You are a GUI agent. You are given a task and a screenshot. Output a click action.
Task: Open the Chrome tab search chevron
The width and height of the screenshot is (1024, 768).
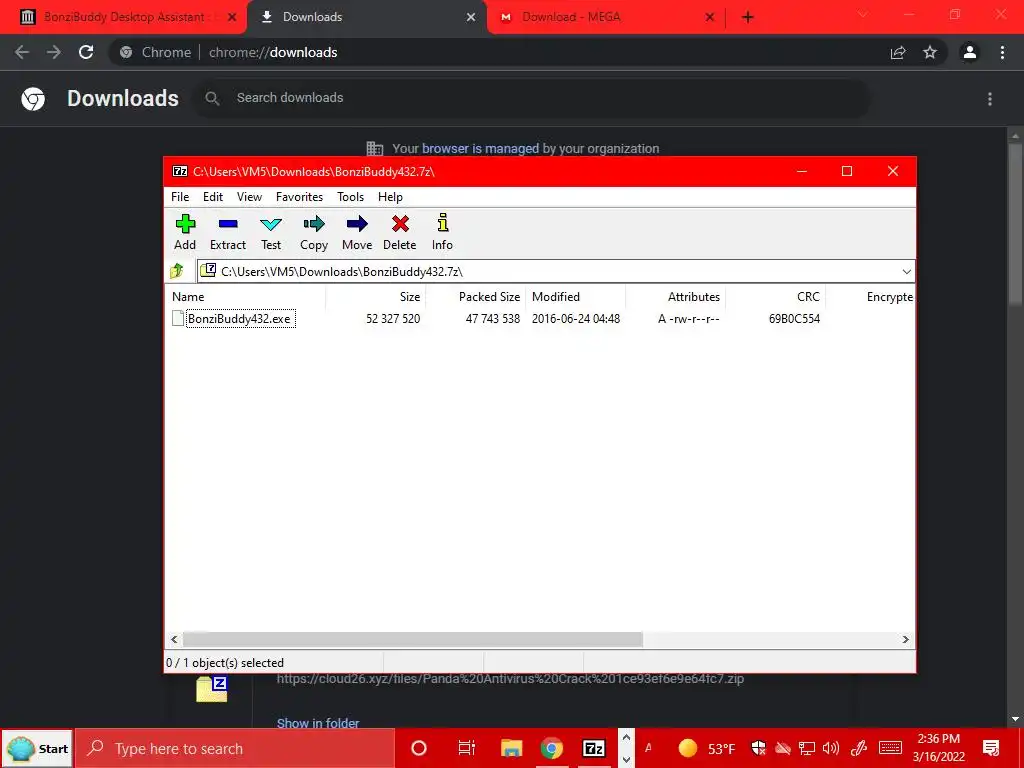click(863, 15)
